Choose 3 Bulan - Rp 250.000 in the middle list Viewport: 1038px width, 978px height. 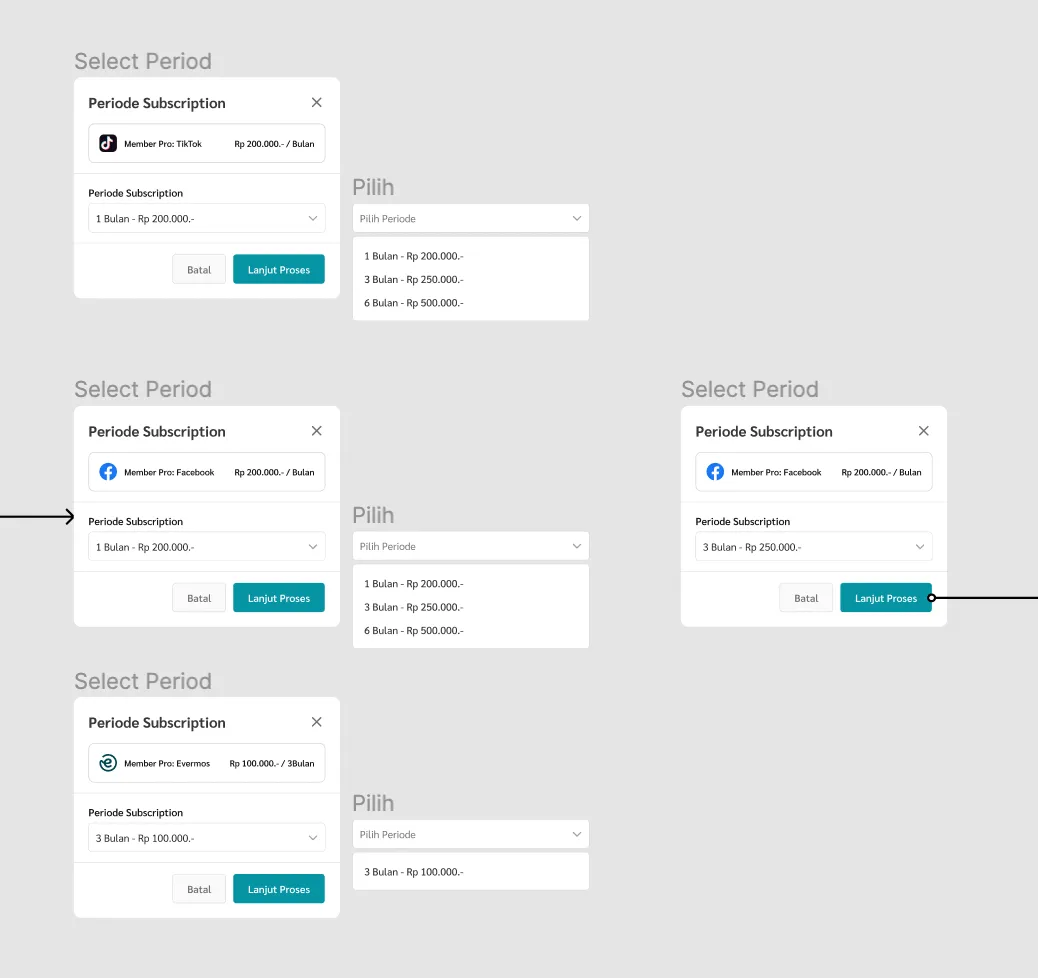[414, 607]
